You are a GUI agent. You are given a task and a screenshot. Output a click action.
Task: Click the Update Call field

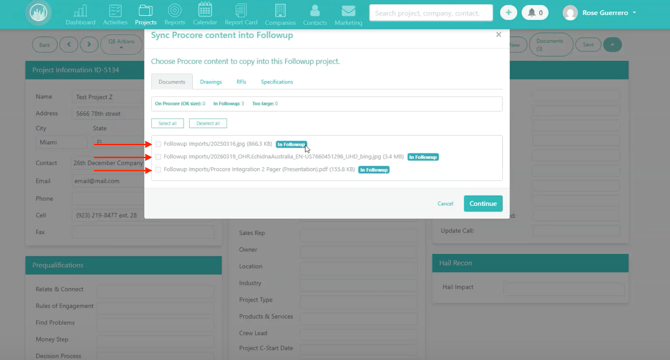pyautogui.click(x=576, y=231)
